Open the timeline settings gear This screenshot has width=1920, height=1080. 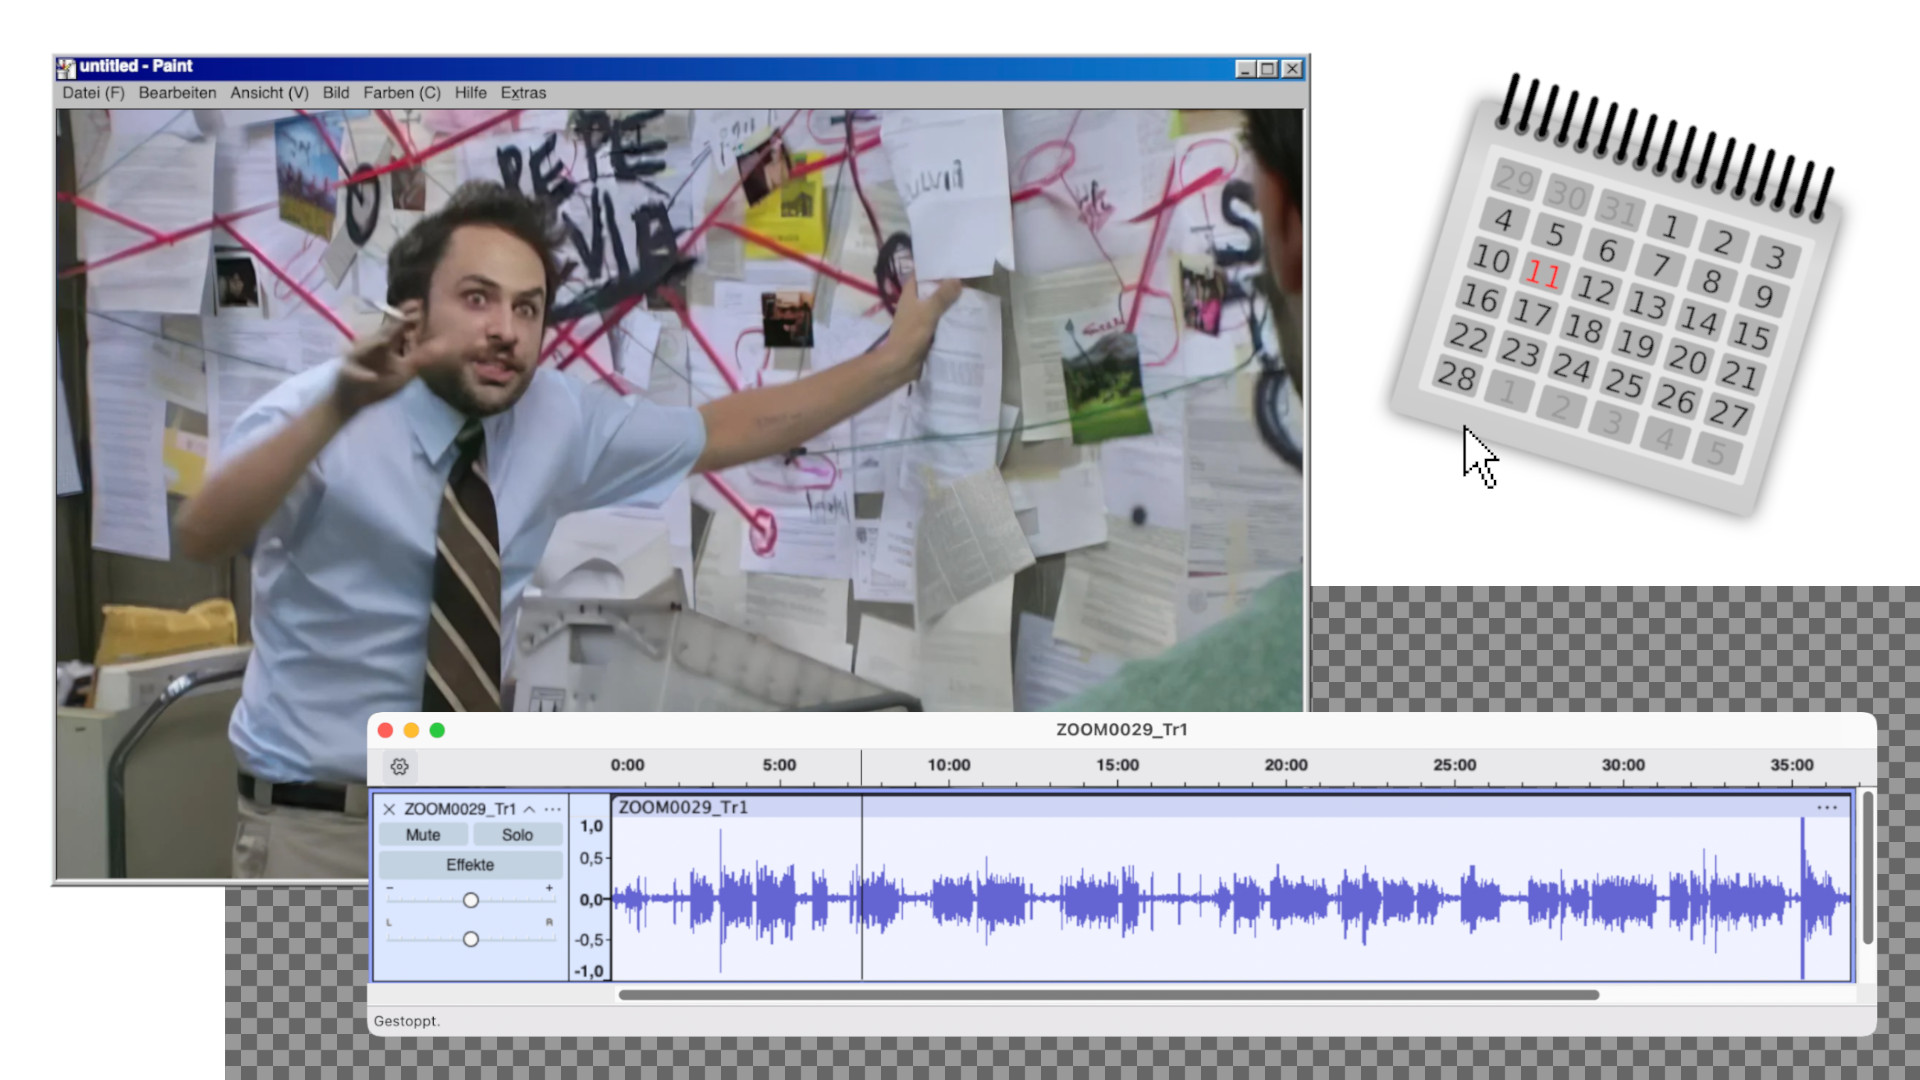click(399, 767)
